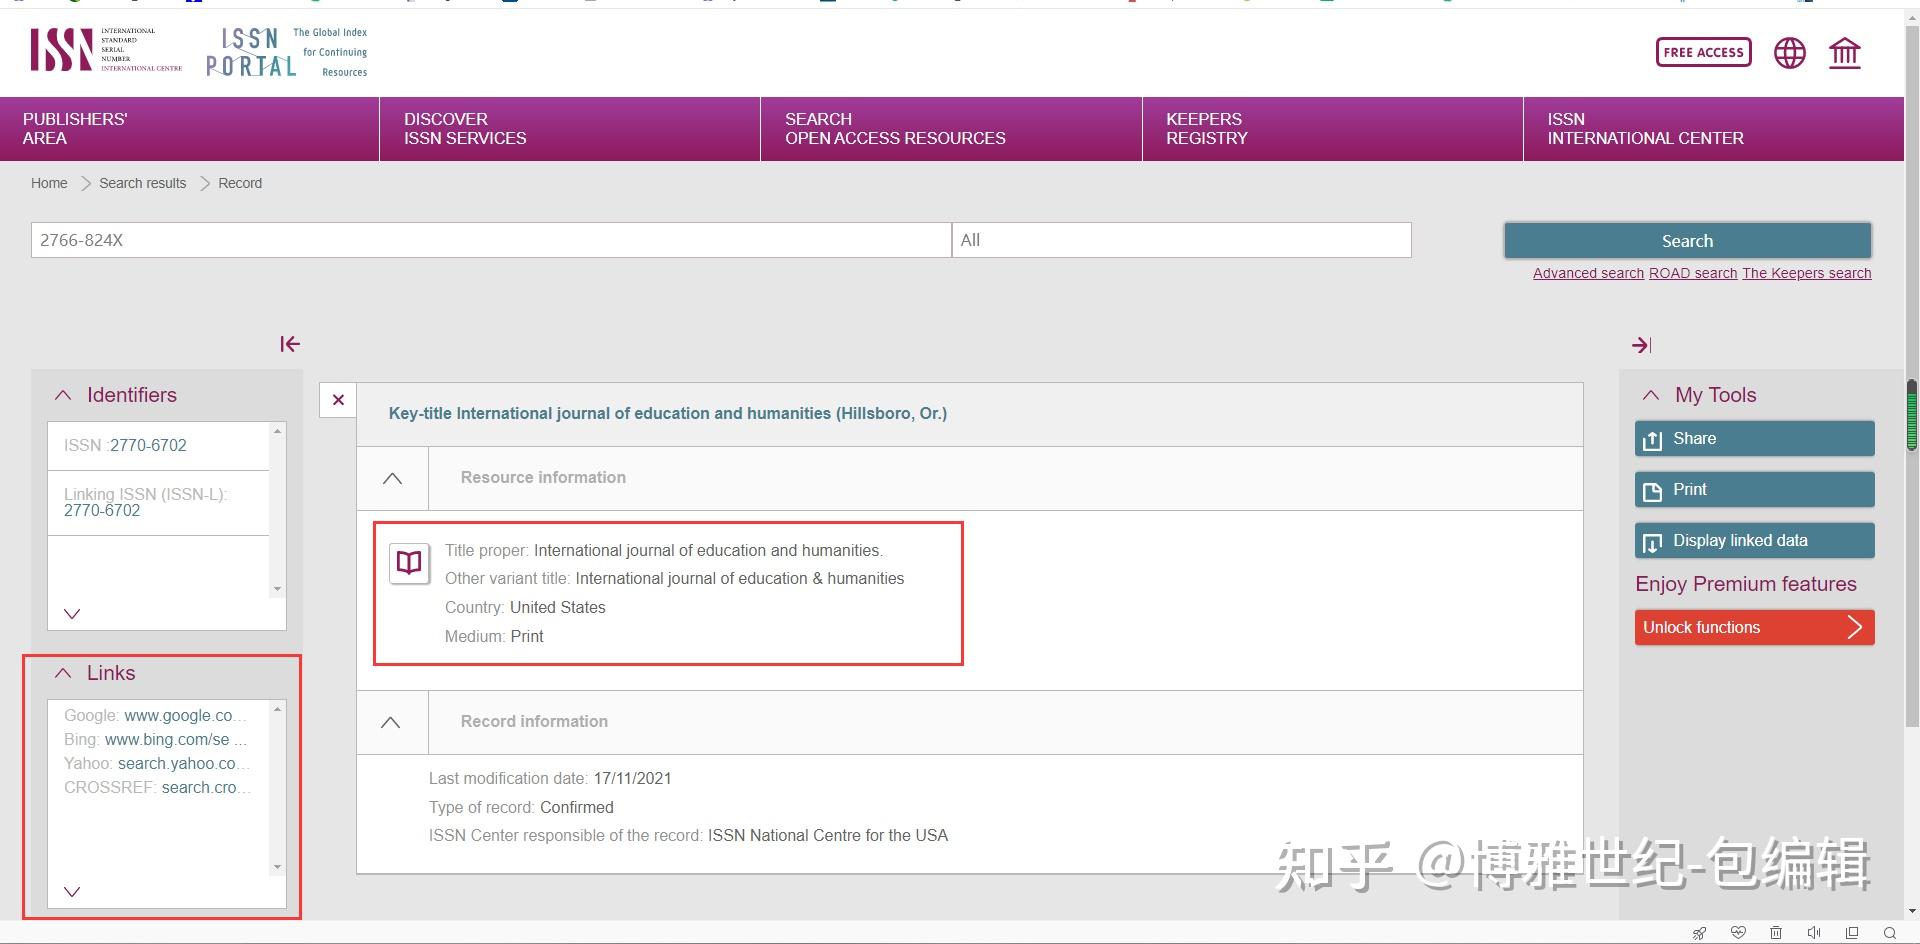Open the ROAD search link
The image size is (1920, 944).
(1692, 273)
